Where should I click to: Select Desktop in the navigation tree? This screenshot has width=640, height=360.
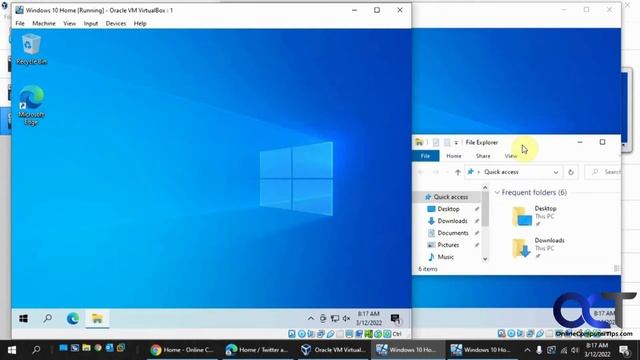pos(448,209)
